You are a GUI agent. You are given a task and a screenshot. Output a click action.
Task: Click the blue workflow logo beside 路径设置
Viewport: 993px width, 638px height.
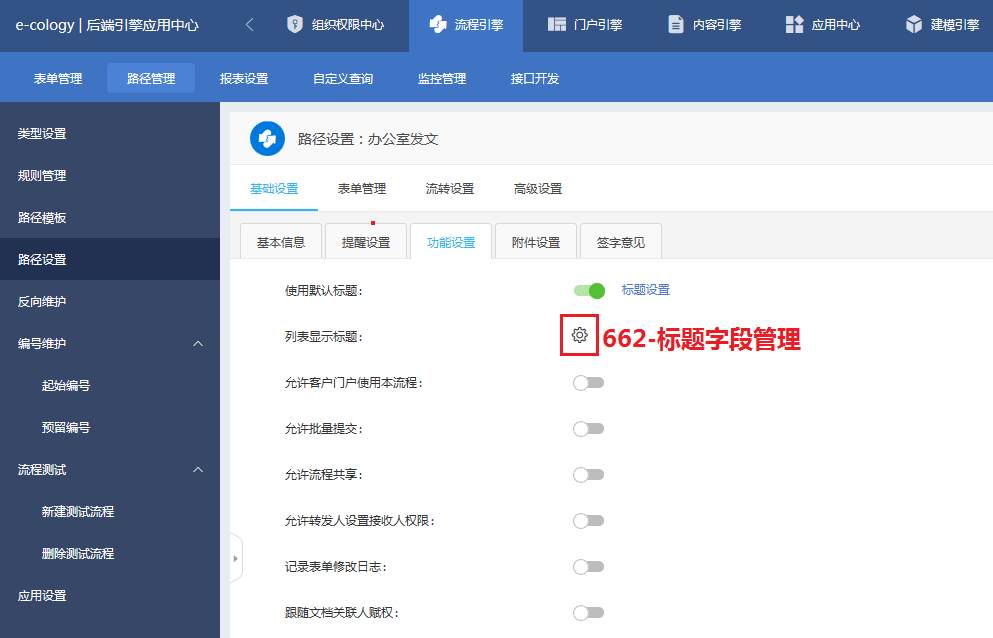tap(267, 139)
